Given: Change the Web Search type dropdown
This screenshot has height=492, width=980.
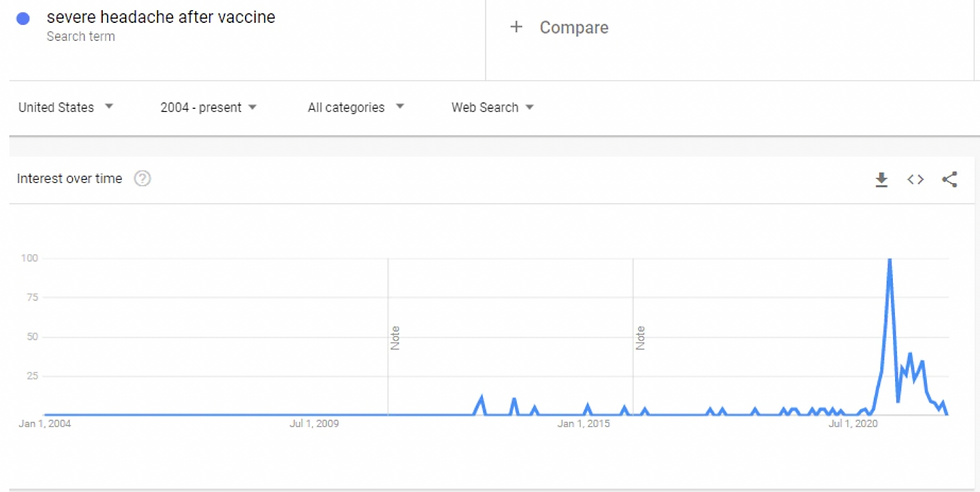Looking at the screenshot, I should pyautogui.click(x=492, y=108).
